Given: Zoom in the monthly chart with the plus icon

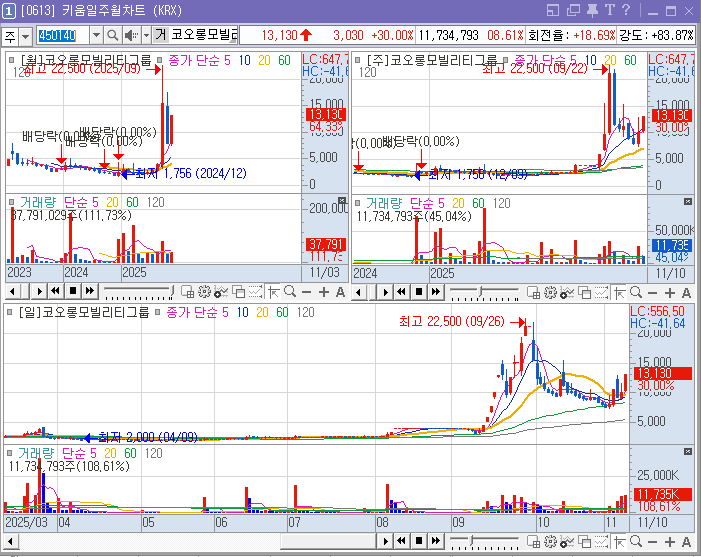Looking at the screenshot, I should (x=324, y=292).
